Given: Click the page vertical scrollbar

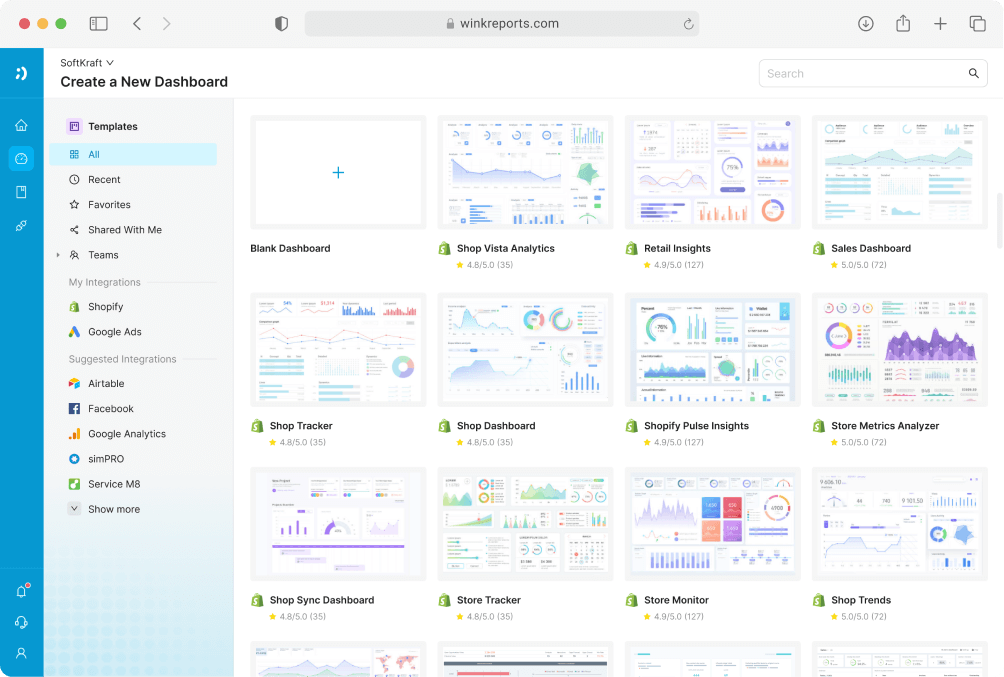Looking at the screenshot, I should coord(999,221).
